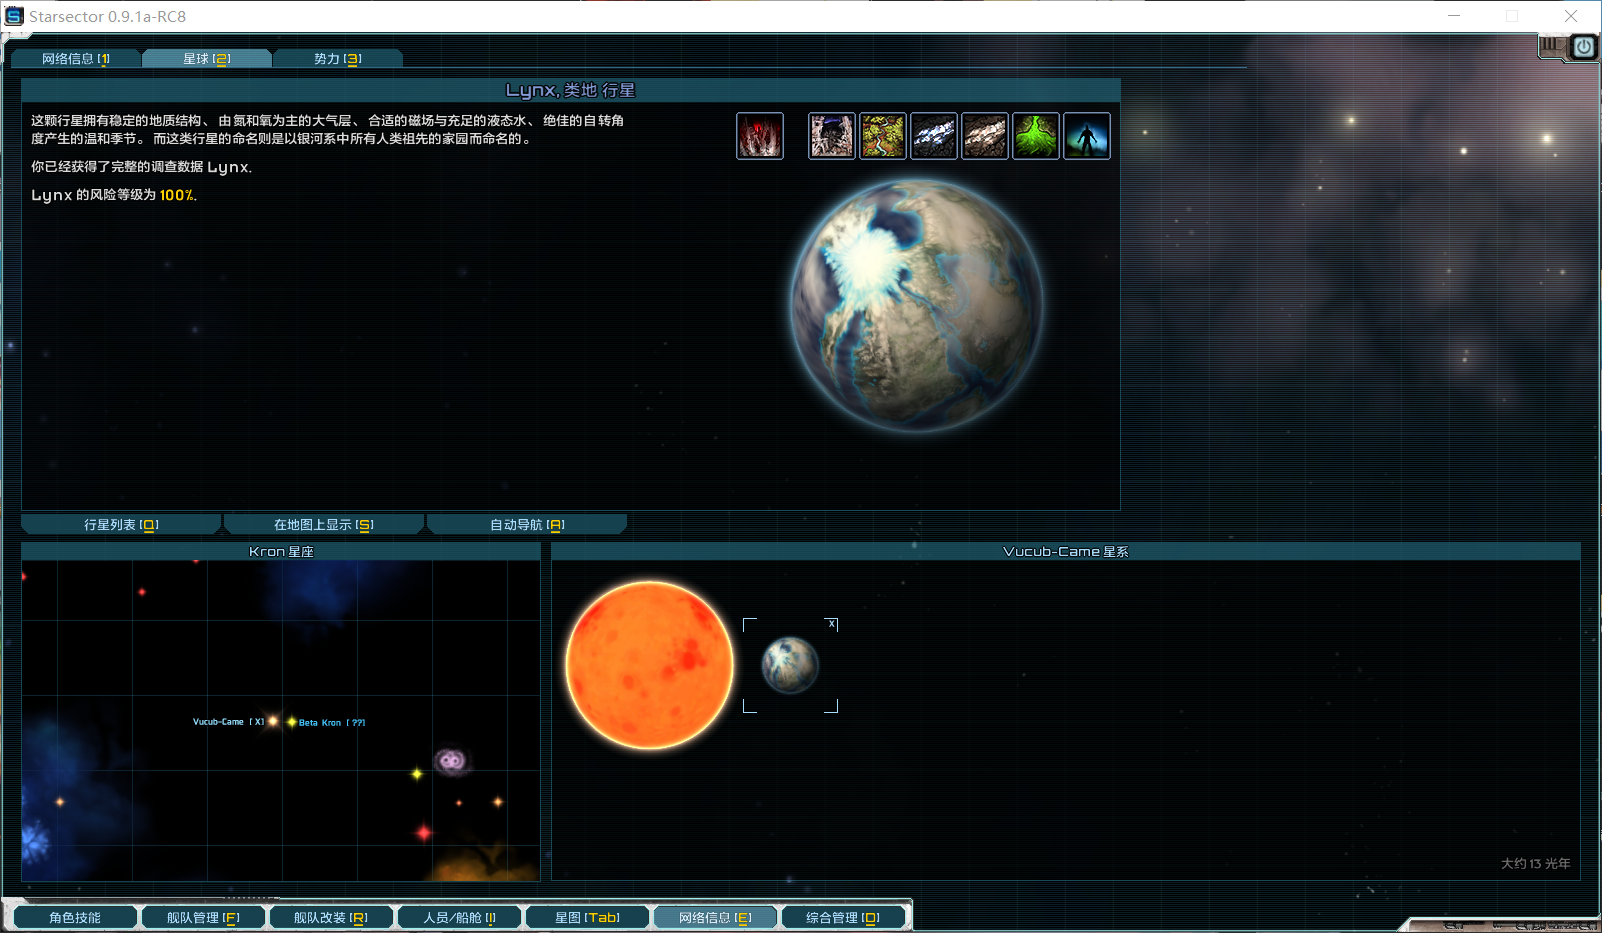Open 舰队管理 [F] fleet management
Screen dimensions: 1602x933
(203, 917)
